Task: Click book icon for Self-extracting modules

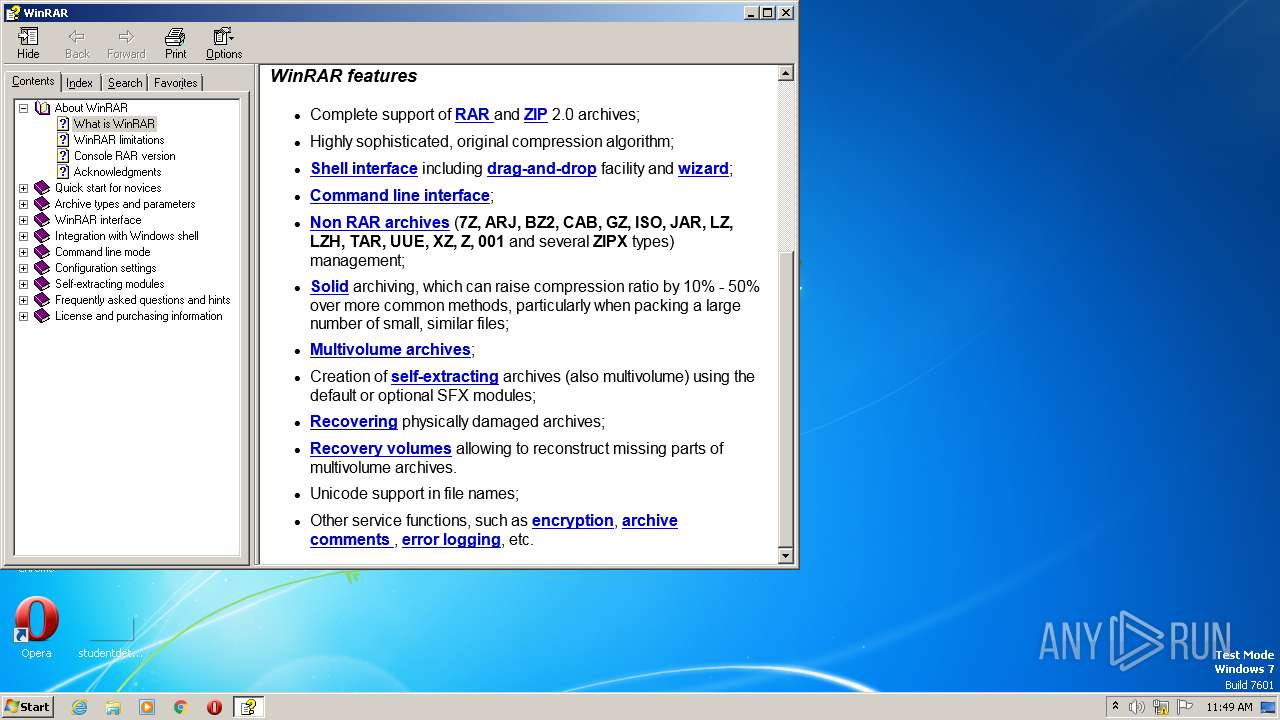Action: [42, 284]
